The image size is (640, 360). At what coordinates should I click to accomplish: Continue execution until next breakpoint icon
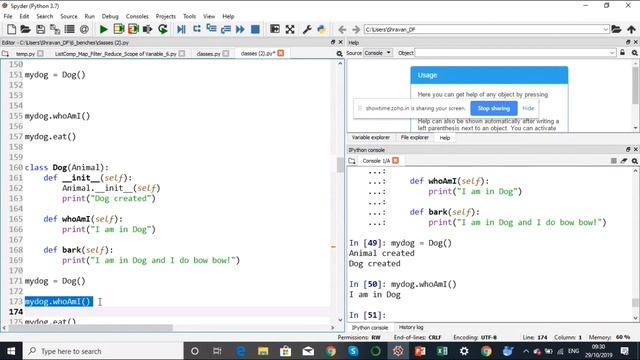click(240, 29)
